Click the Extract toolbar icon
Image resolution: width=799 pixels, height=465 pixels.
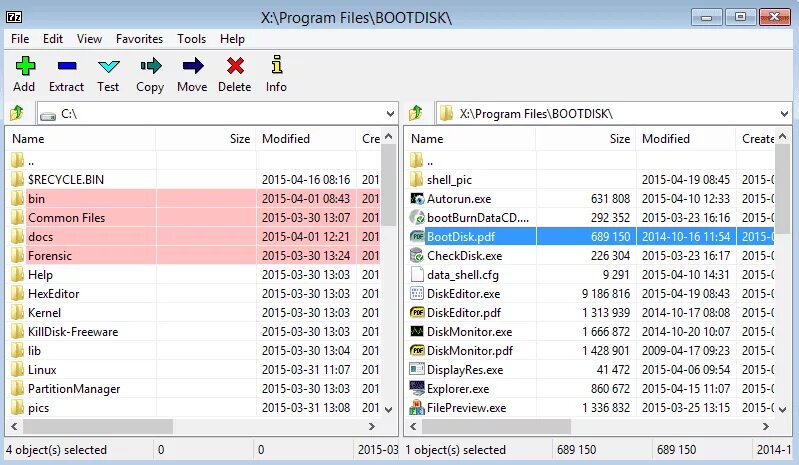click(x=67, y=66)
